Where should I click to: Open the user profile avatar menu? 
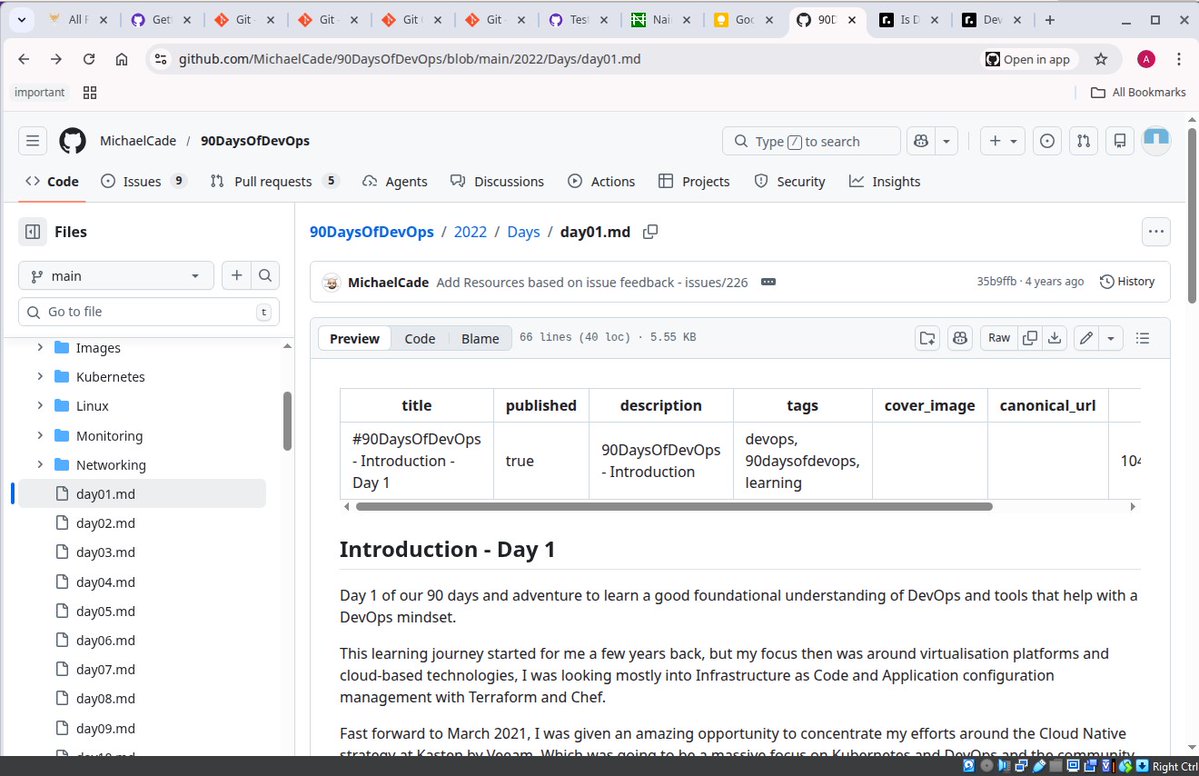point(1156,141)
